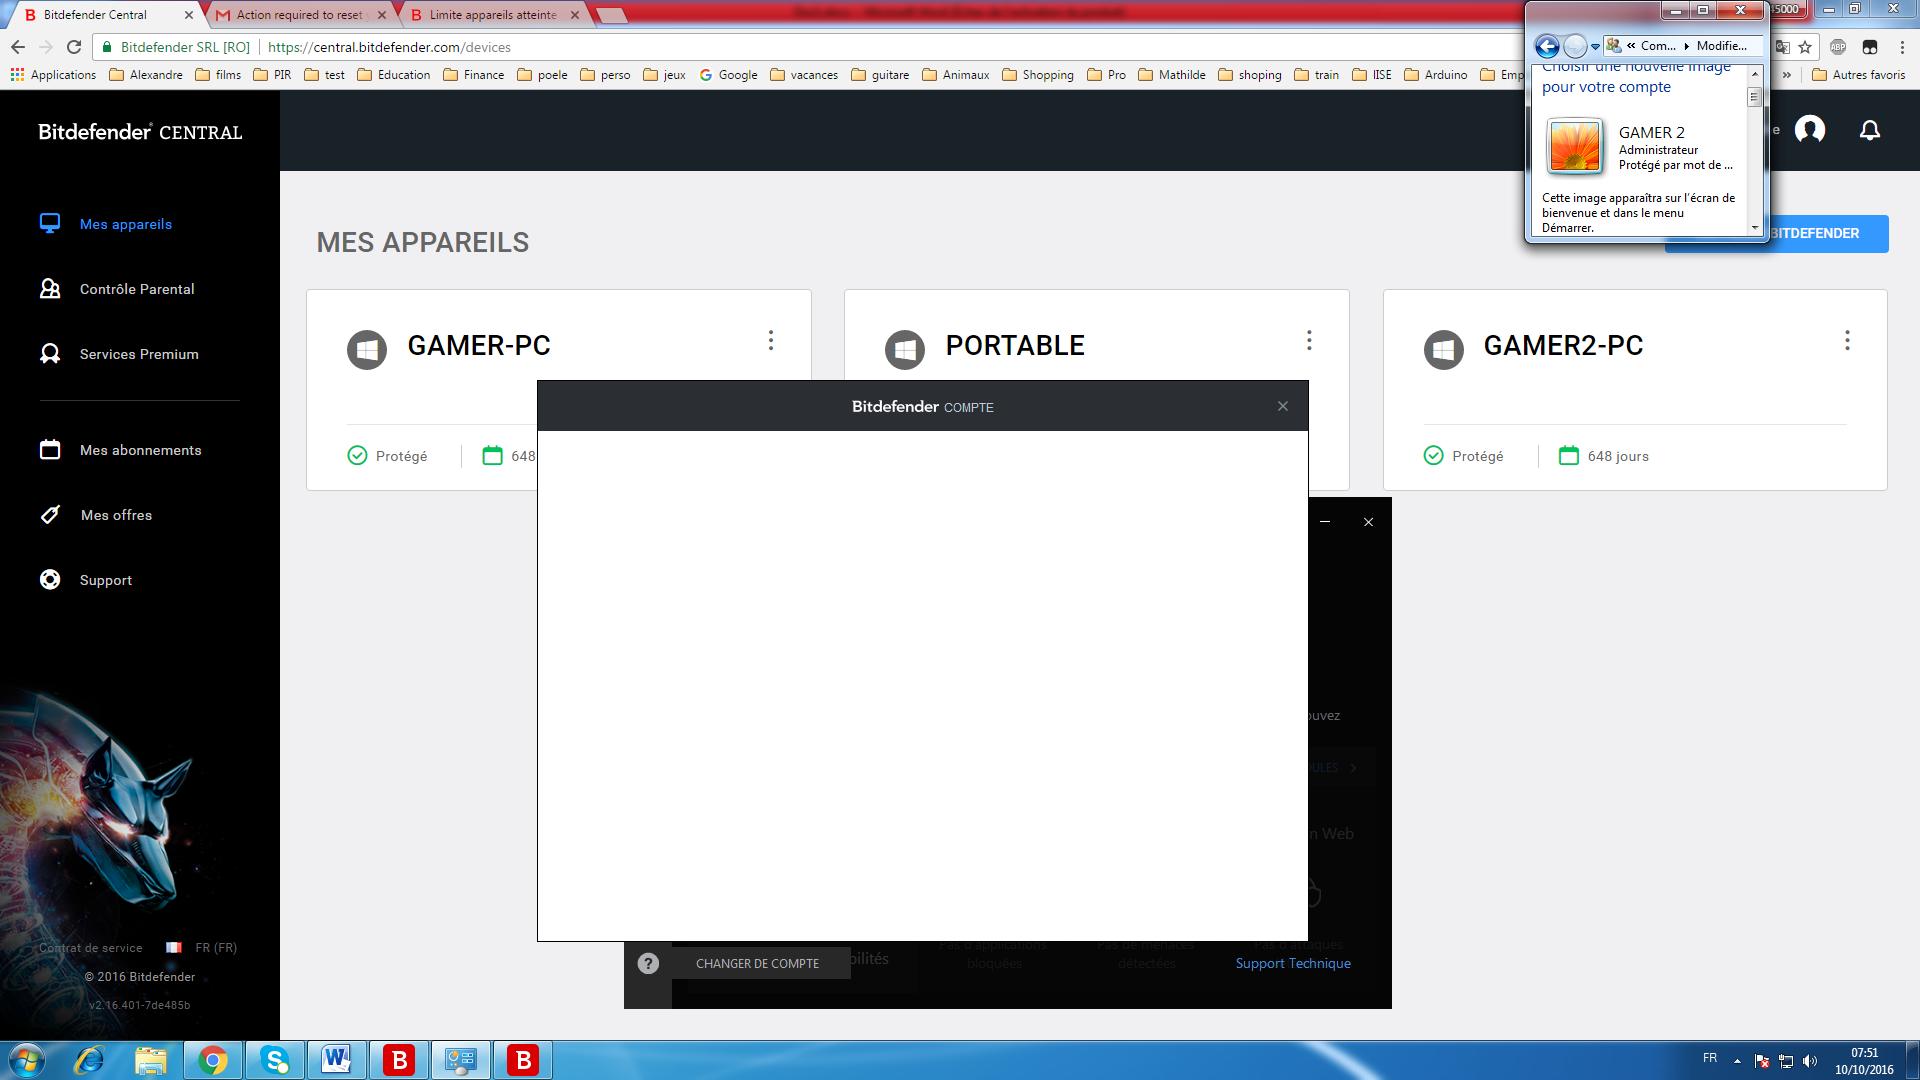The image size is (1920, 1080).
Task: Open Mes appareils in the sidebar
Action: [x=106, y=224]
